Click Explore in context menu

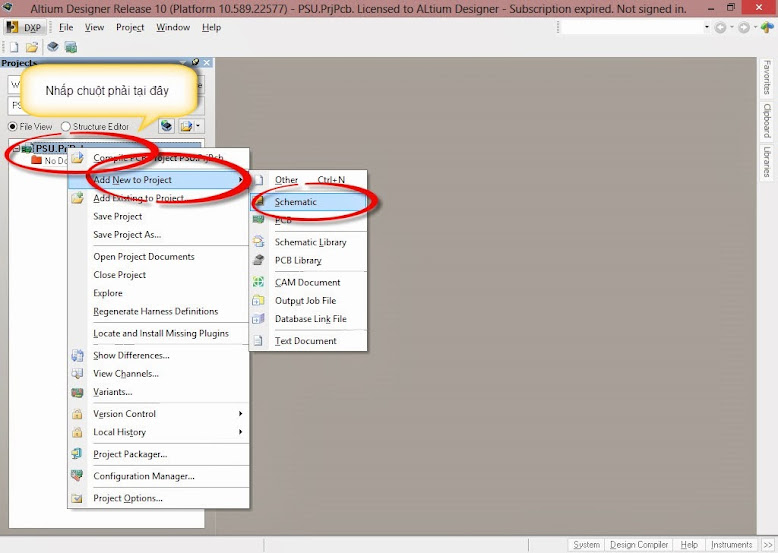pyautogui.click(x=158, y=293)
